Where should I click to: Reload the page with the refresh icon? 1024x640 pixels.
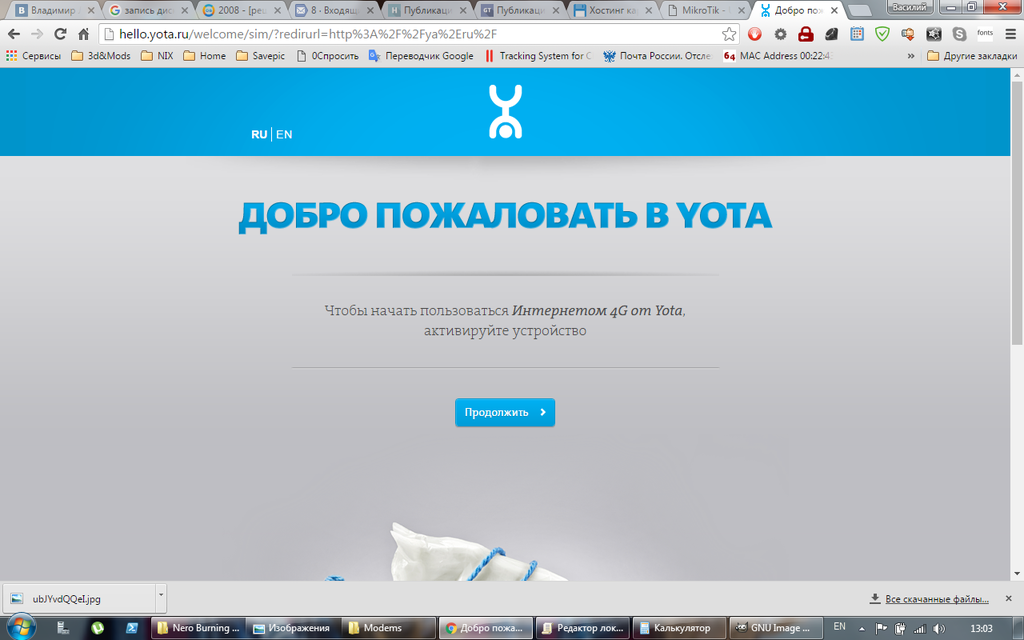[60, 35]
